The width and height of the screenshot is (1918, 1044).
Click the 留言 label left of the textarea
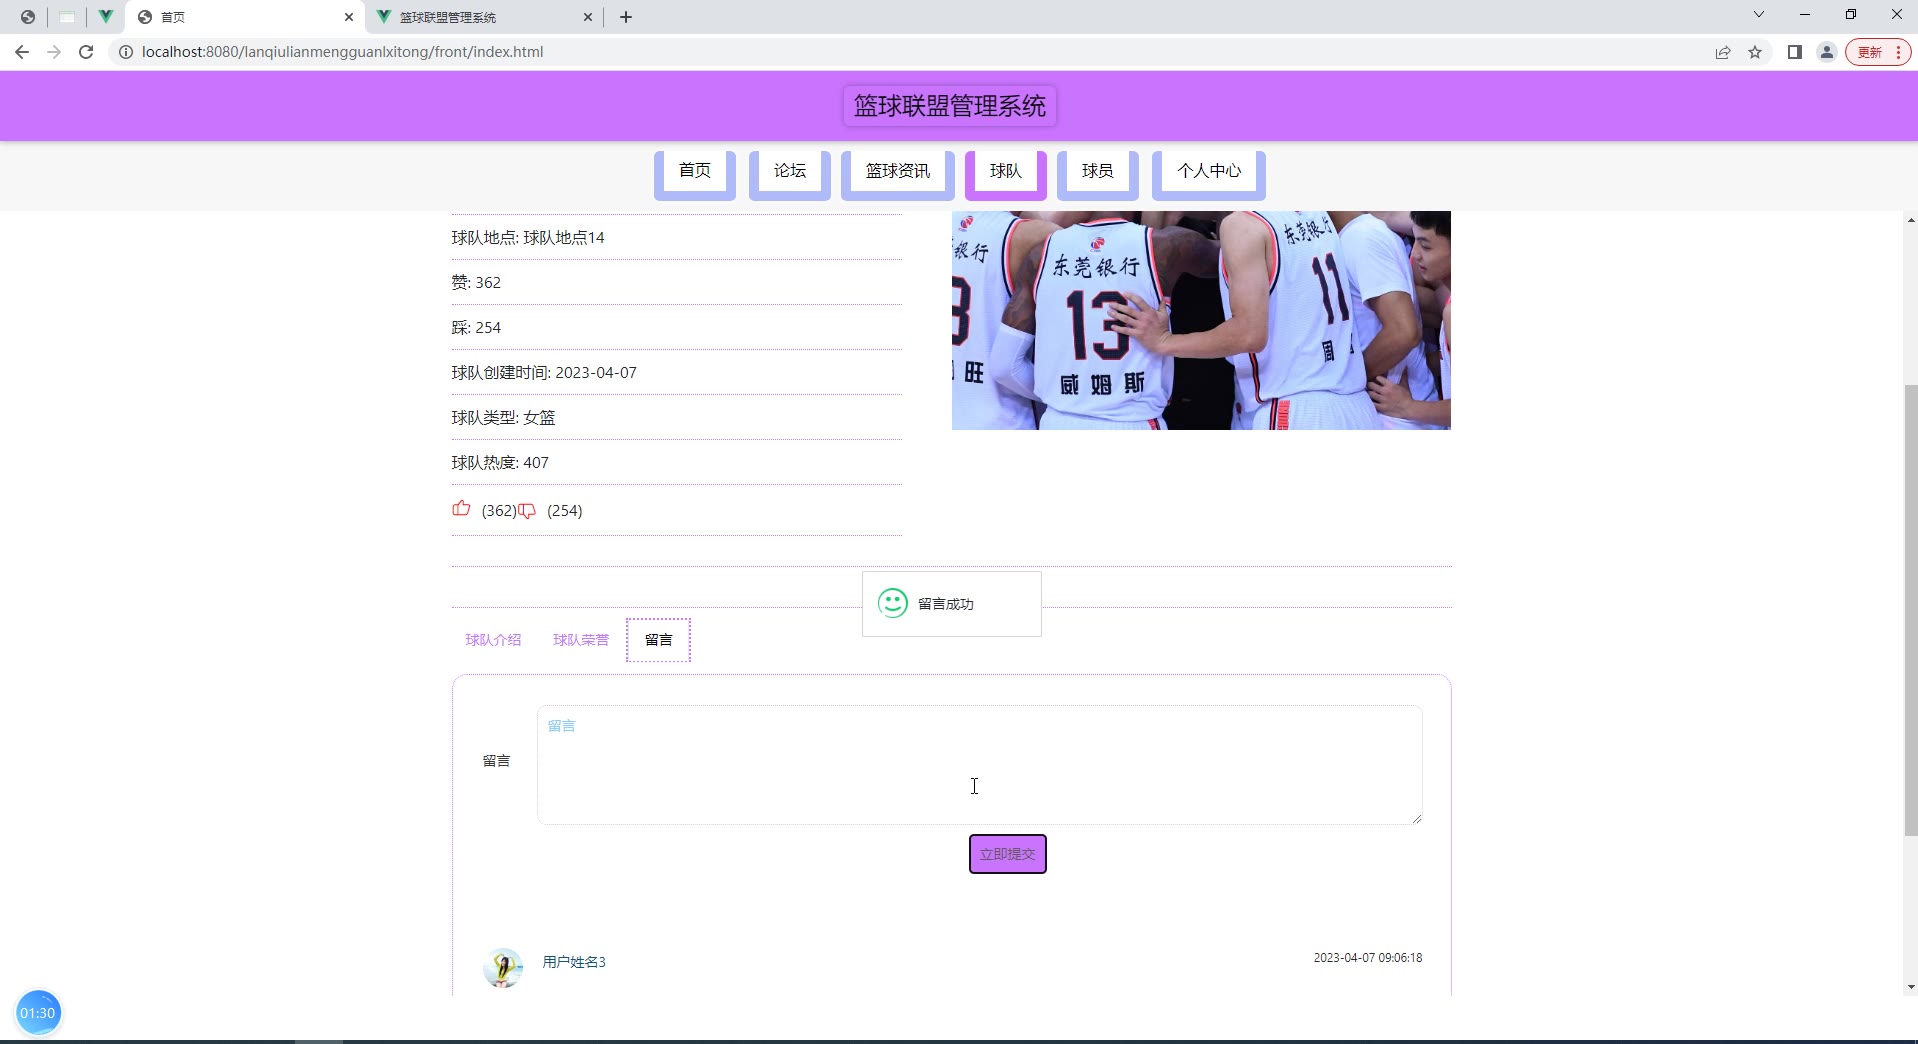click(497, 761)
